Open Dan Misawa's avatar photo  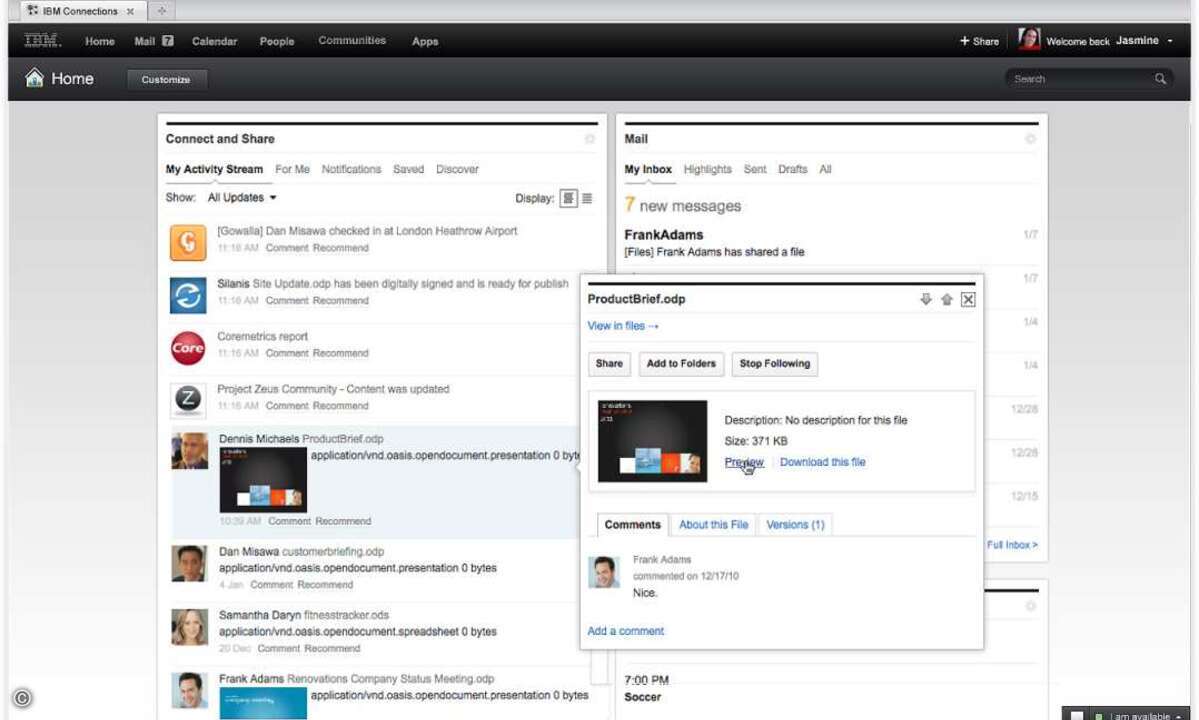tap(190, 563)
